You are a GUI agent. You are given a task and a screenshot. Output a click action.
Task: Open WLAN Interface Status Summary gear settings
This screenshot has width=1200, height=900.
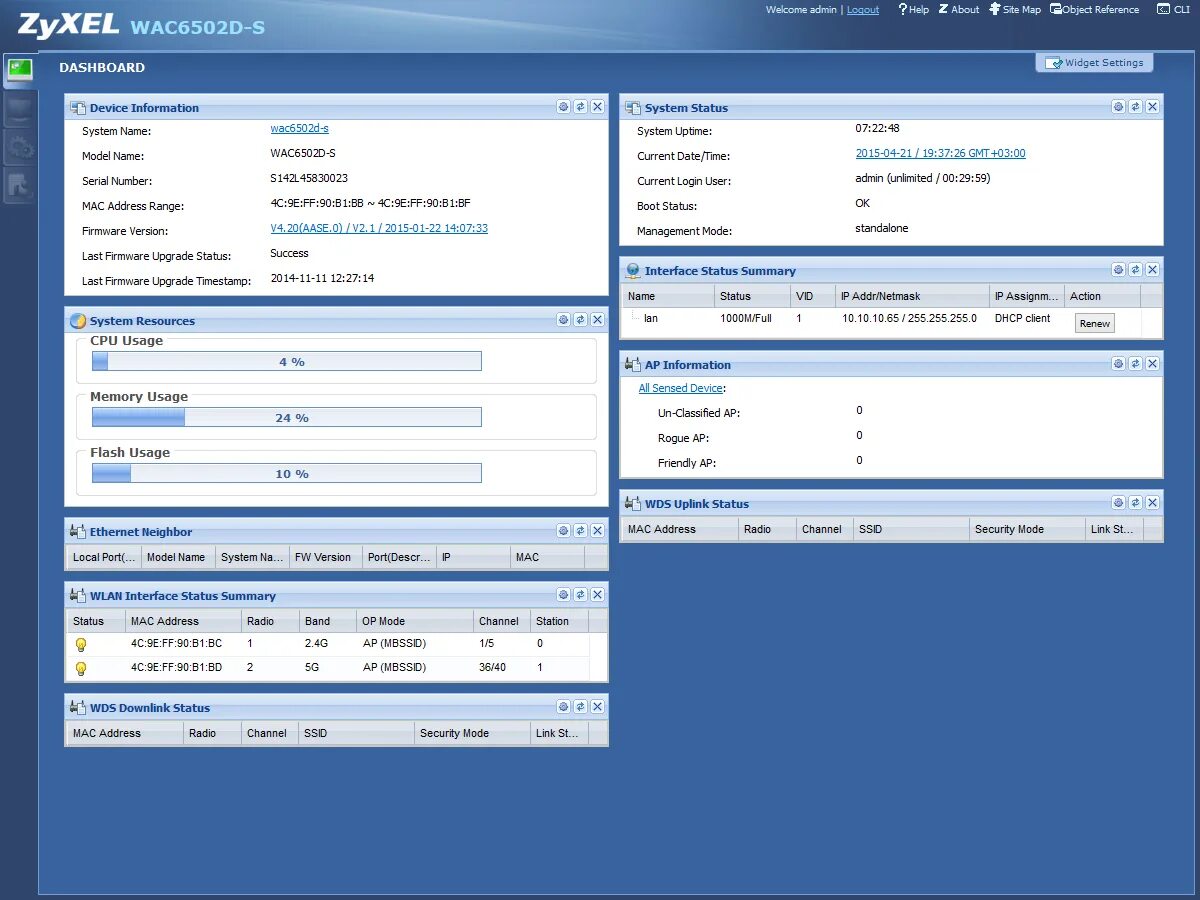tap(563, 595)
